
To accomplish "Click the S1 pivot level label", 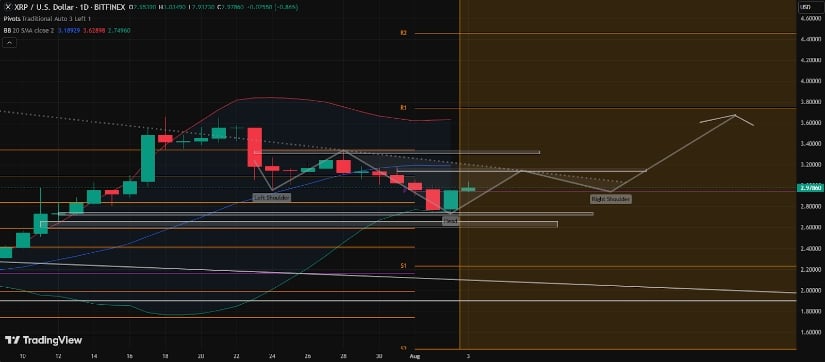I will pos(403,266).
